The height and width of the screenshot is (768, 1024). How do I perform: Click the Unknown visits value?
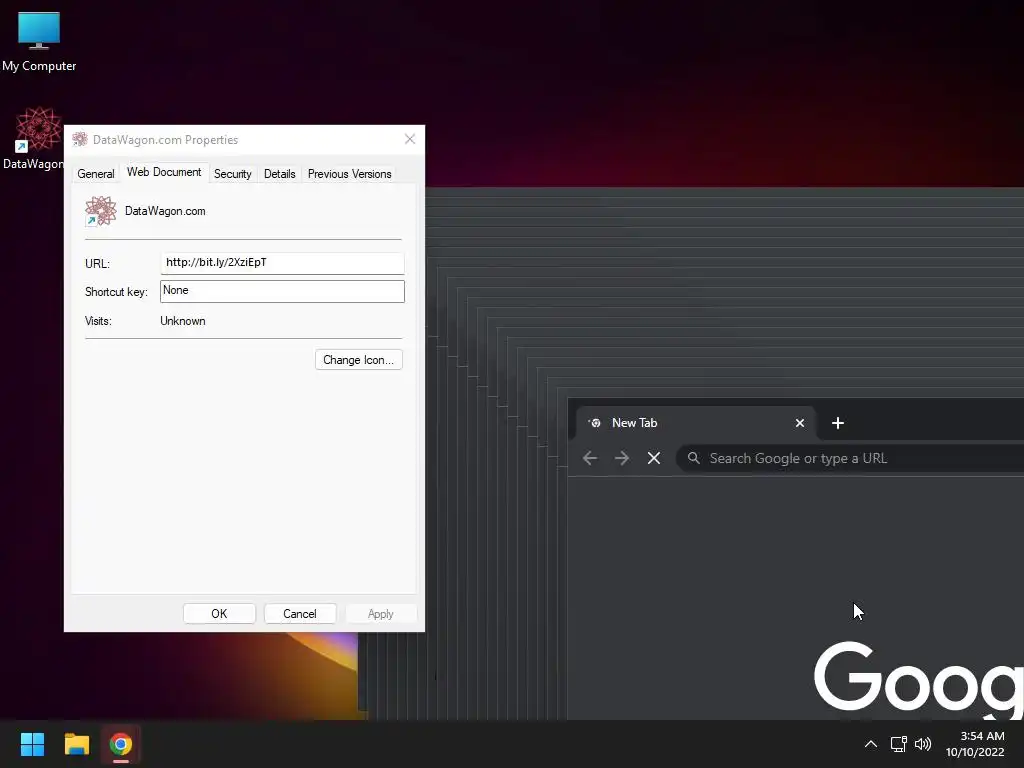(183, 321)
